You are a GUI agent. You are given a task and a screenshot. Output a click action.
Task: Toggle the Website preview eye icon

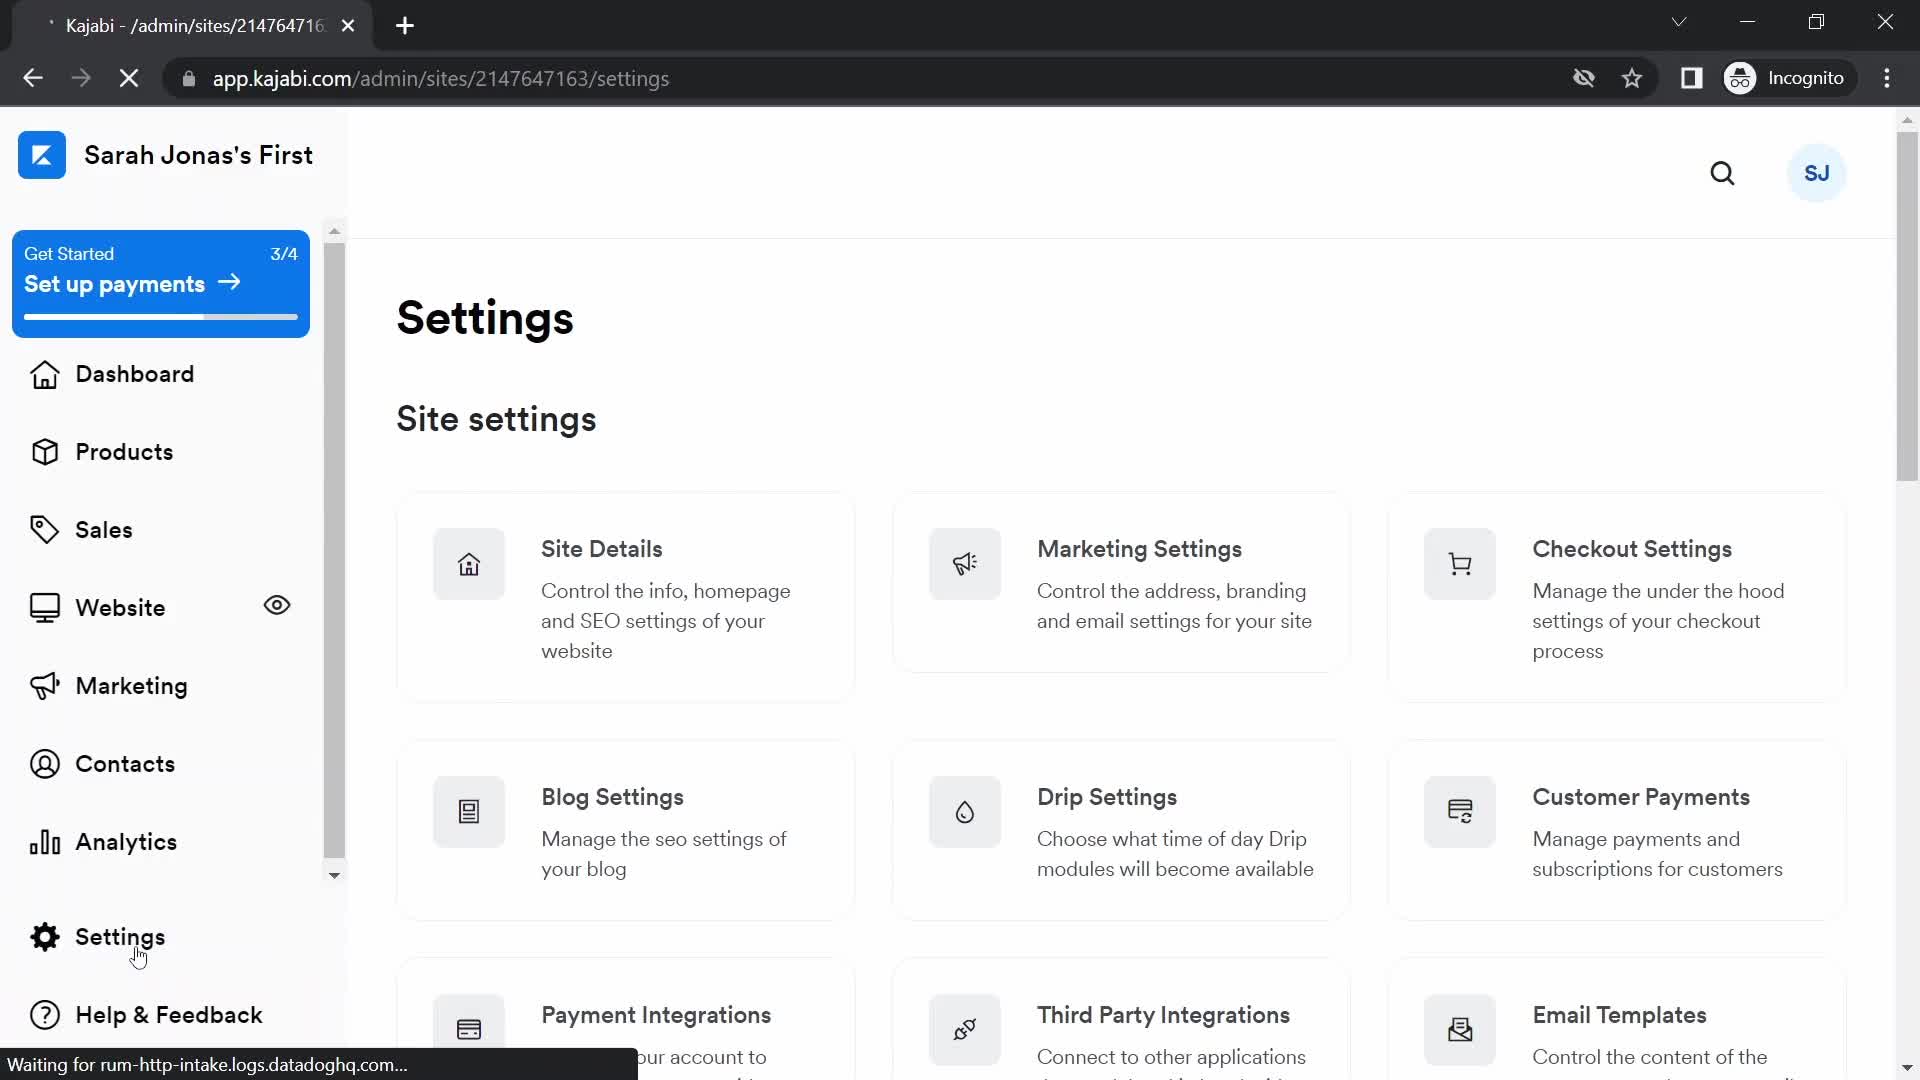[277, 605]
